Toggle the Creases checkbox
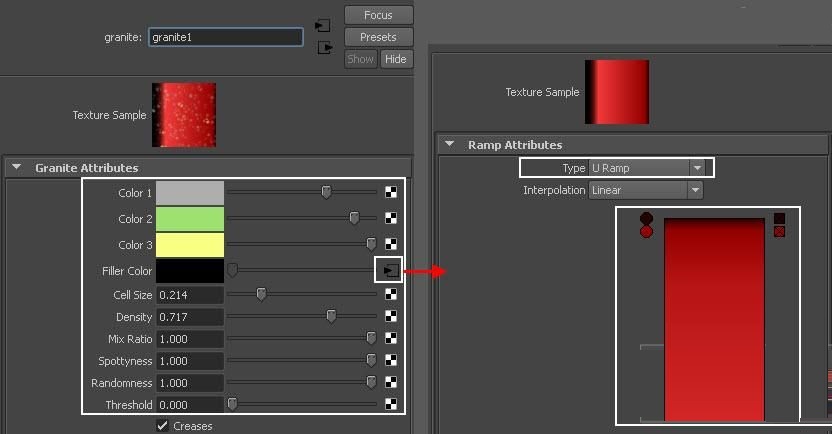 tap(162, 426)
